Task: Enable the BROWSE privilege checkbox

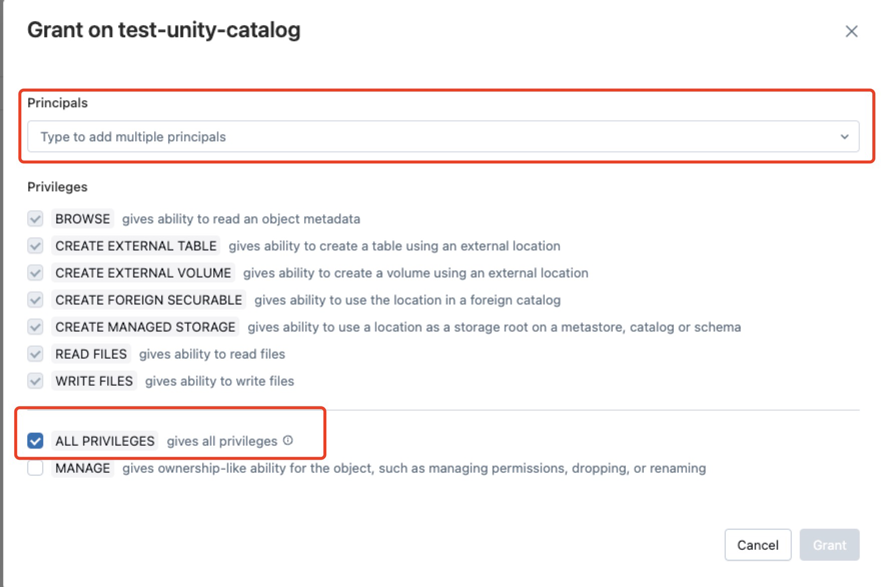Action: (x=36, y=218)
